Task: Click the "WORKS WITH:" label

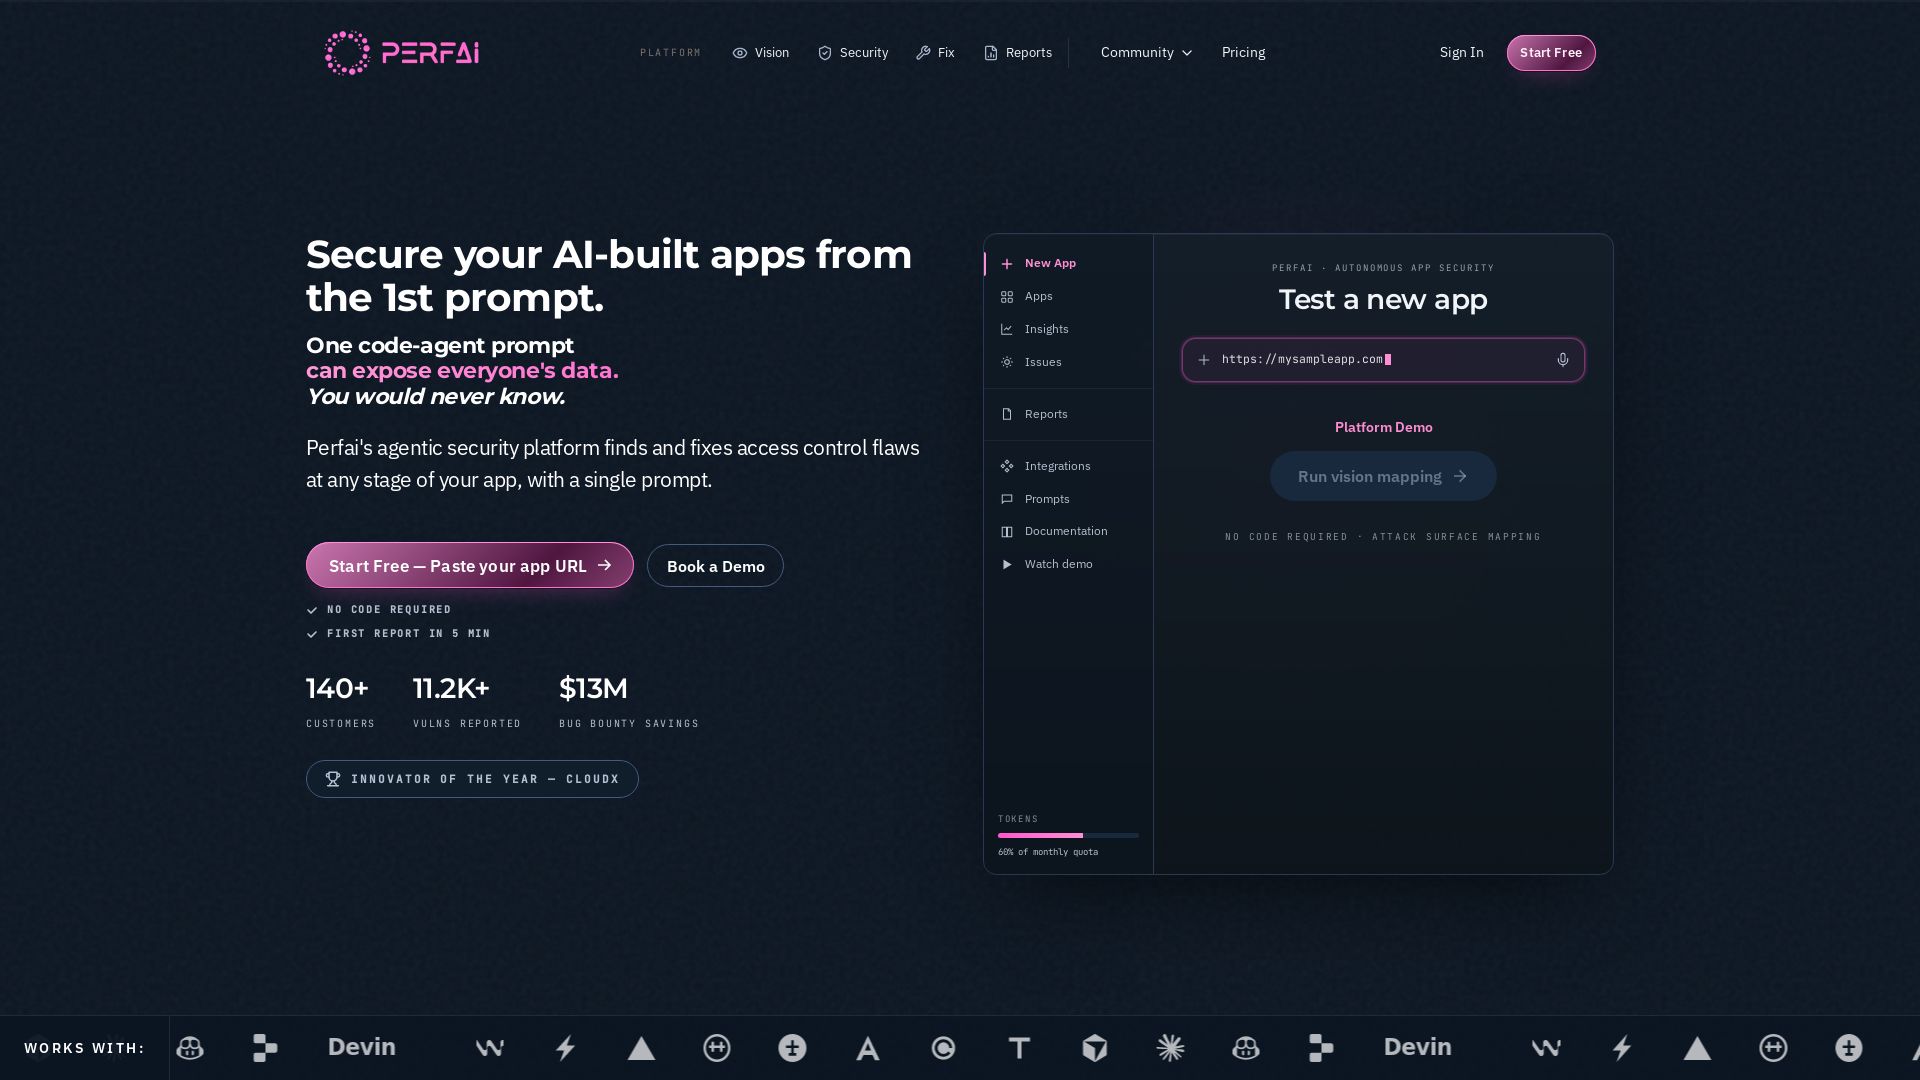Action: (85, 1048)
